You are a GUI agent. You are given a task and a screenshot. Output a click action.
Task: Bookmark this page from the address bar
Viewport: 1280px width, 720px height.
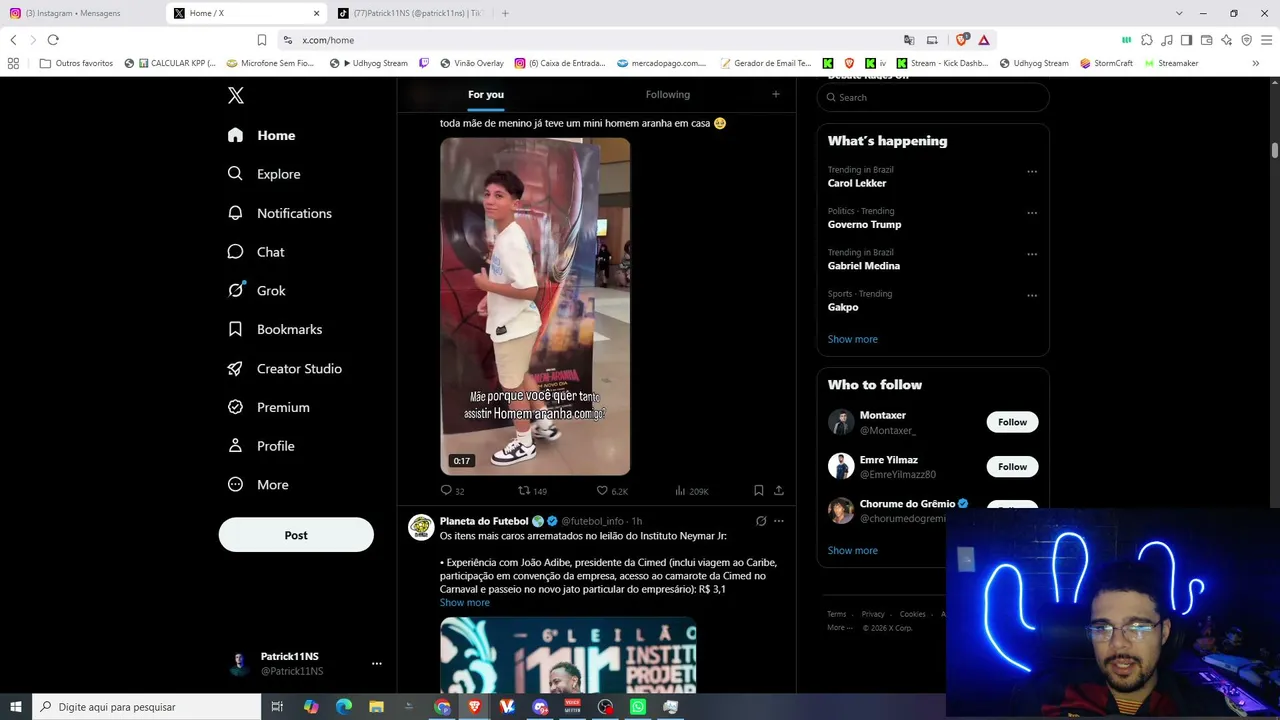point(262,40)
